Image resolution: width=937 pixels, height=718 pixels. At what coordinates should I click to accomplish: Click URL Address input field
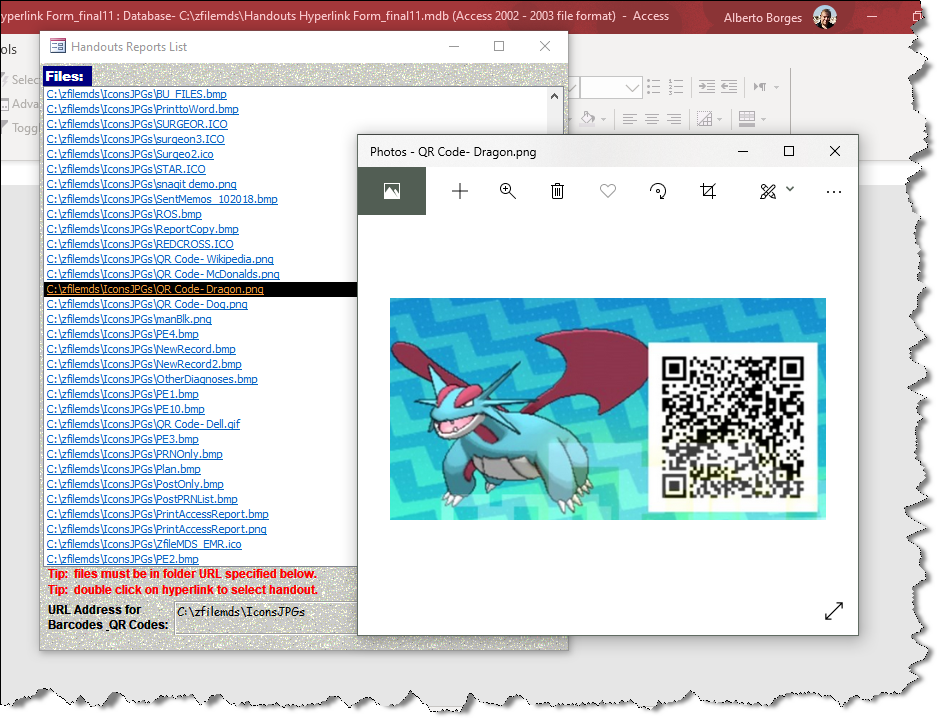pos(265,618)
